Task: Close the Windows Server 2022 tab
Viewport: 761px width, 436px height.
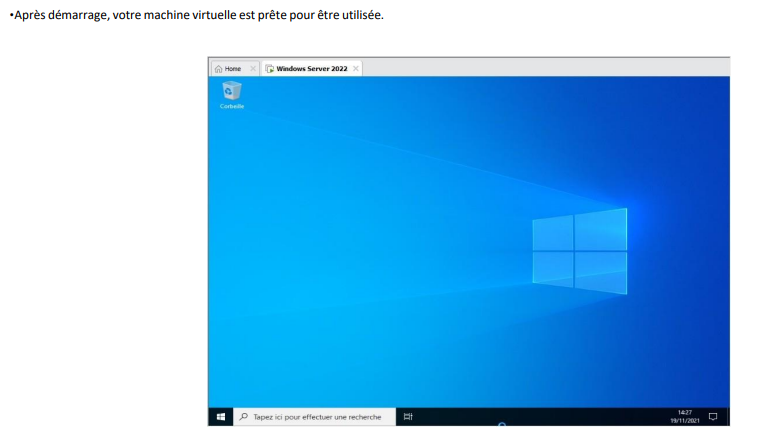Action: click(x=356, y=68)
